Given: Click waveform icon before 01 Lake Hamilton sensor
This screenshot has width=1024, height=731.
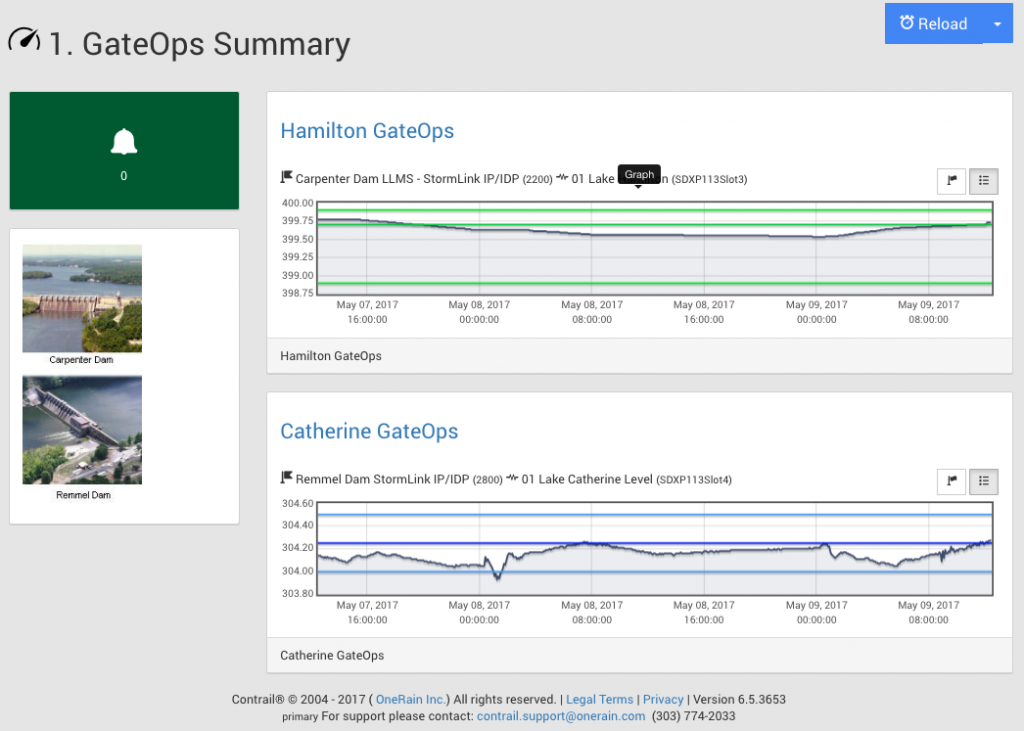Looking at the screenshot, I should pos(562,178).
